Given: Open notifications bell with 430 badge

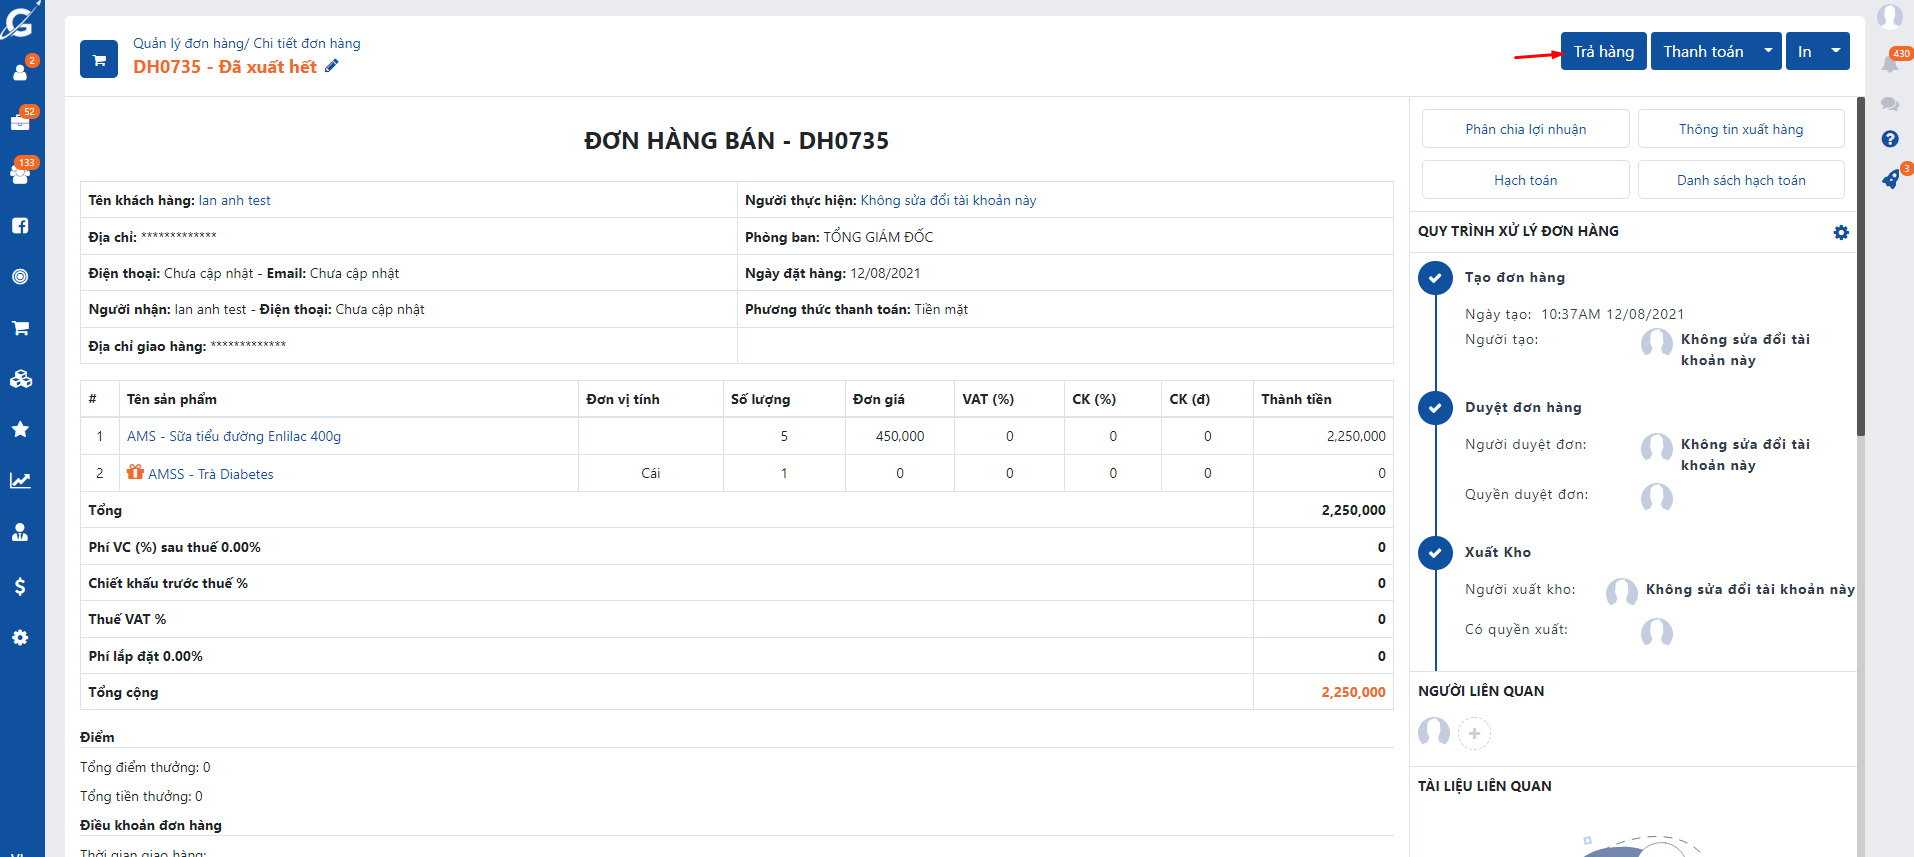Looking at the screenshot, I should tap(1889, 64).
